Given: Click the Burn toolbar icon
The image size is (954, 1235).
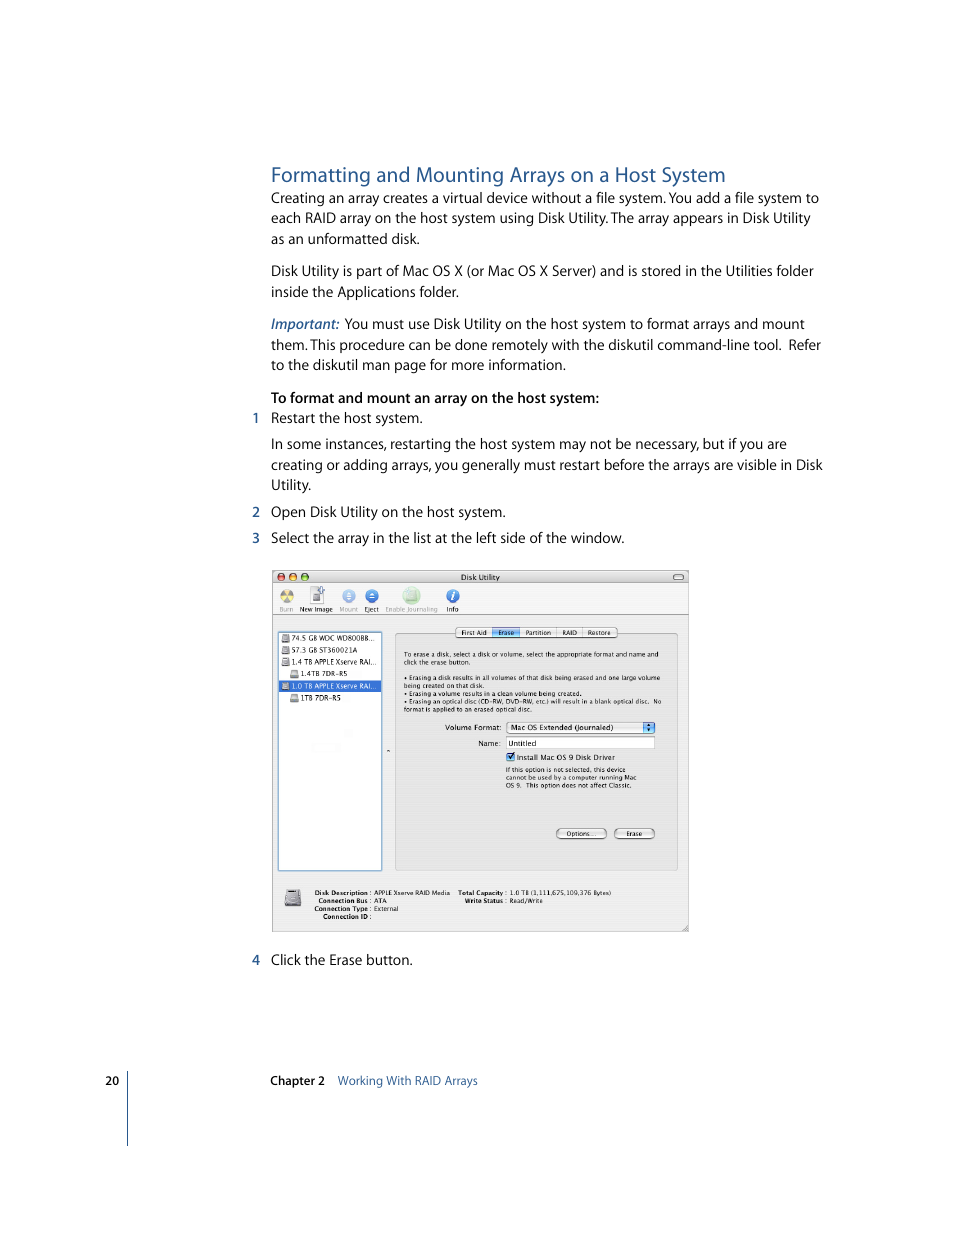Looking at the screenshot, I should point(287,596).
